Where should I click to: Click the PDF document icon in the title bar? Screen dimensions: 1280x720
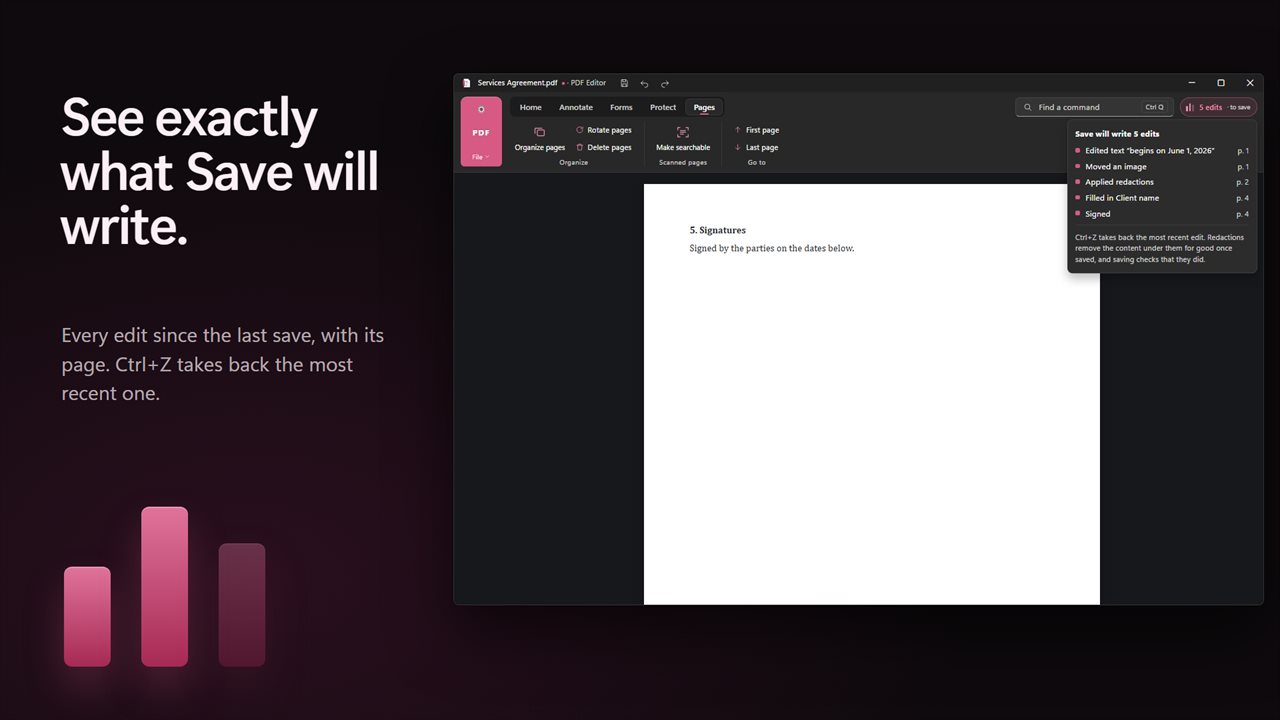[467, 83]
